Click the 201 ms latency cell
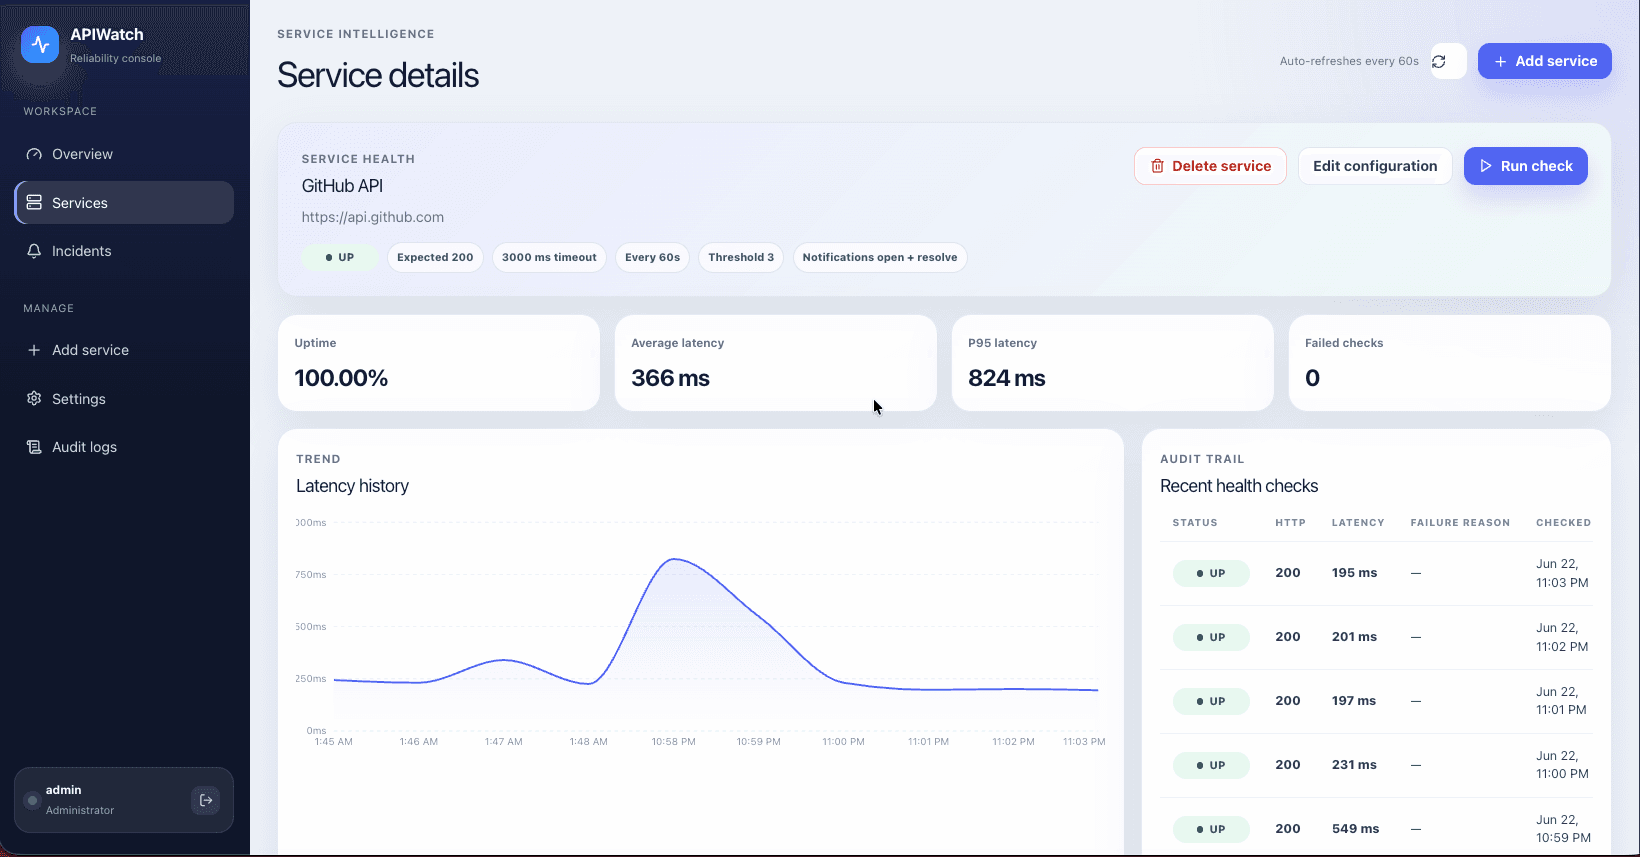1640x857 pixels. point(1354,637)
